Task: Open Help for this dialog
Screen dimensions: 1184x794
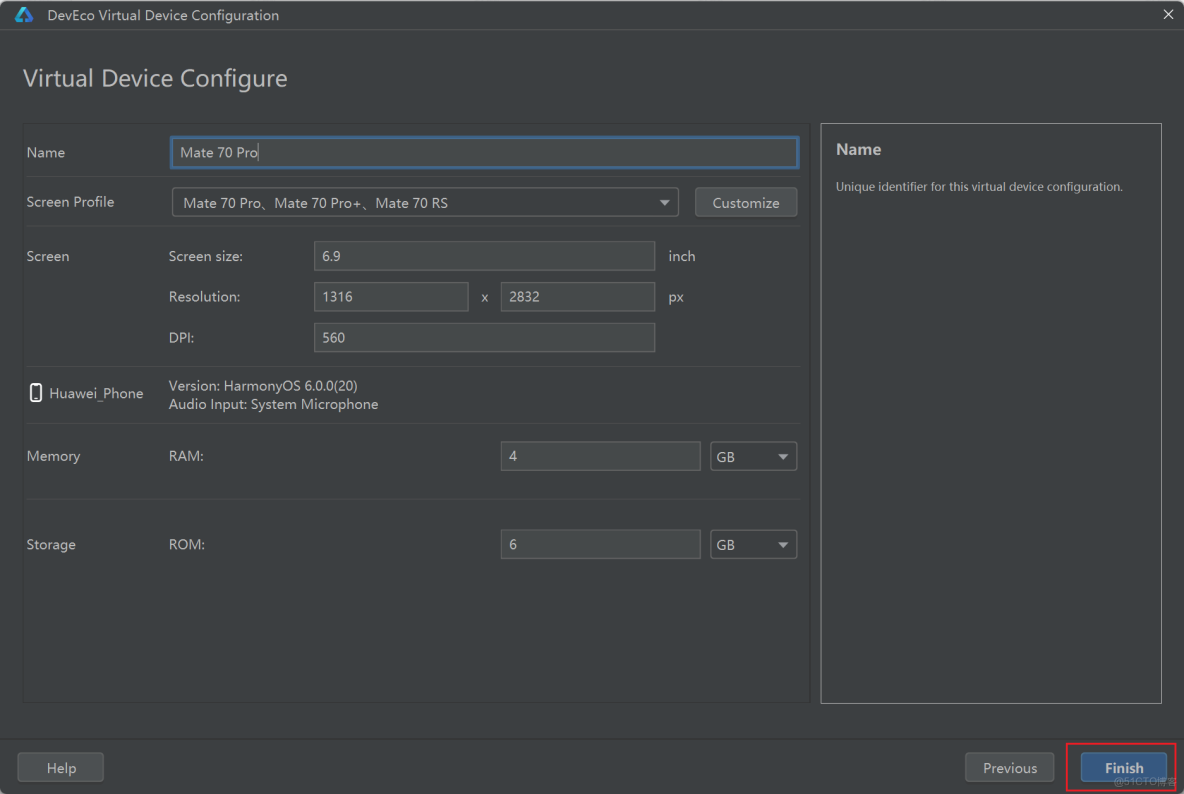Action: pyautogui.click(x=61, y=768)
